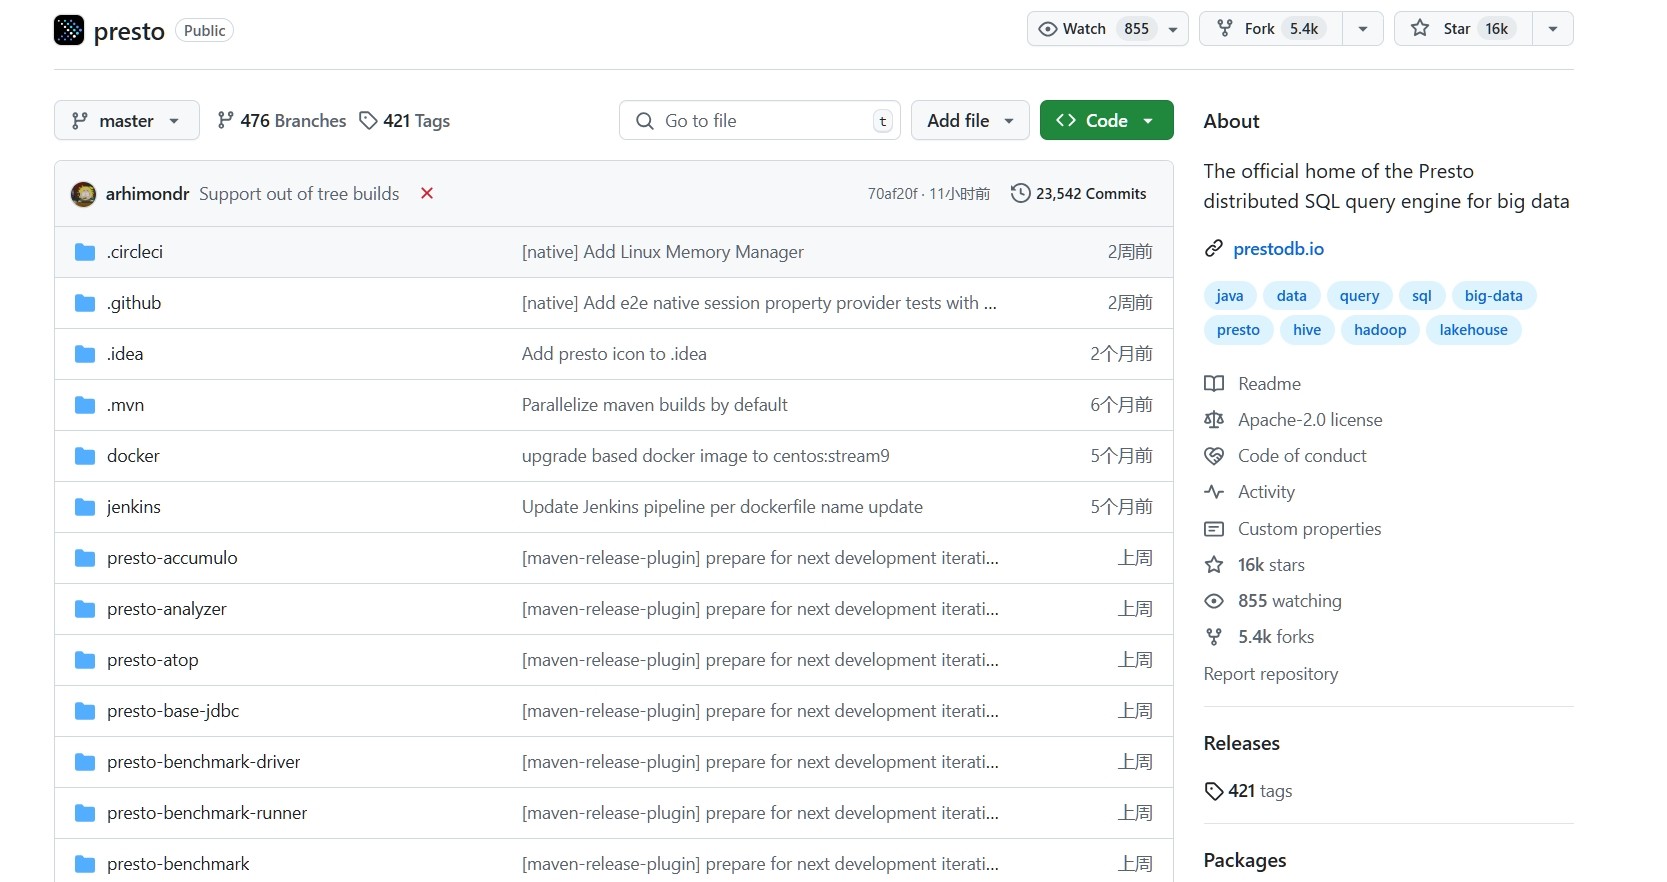Click the pulse icon beside Activity
The height and width of the screenshot is (882, 1667).
[1214, 492]
